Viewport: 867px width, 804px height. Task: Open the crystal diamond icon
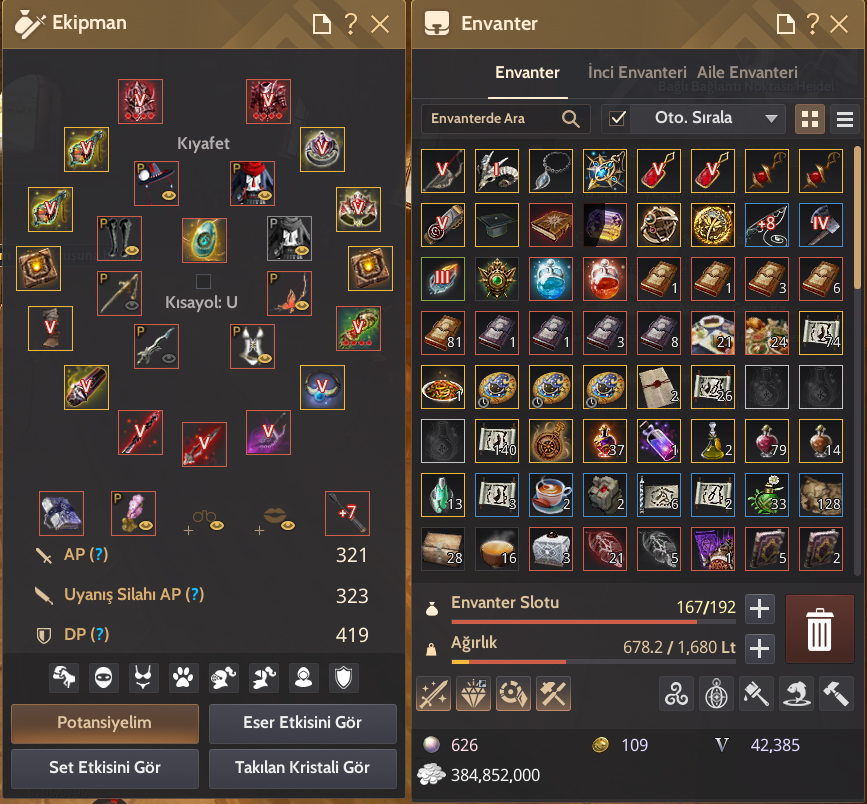coord(473,693)
